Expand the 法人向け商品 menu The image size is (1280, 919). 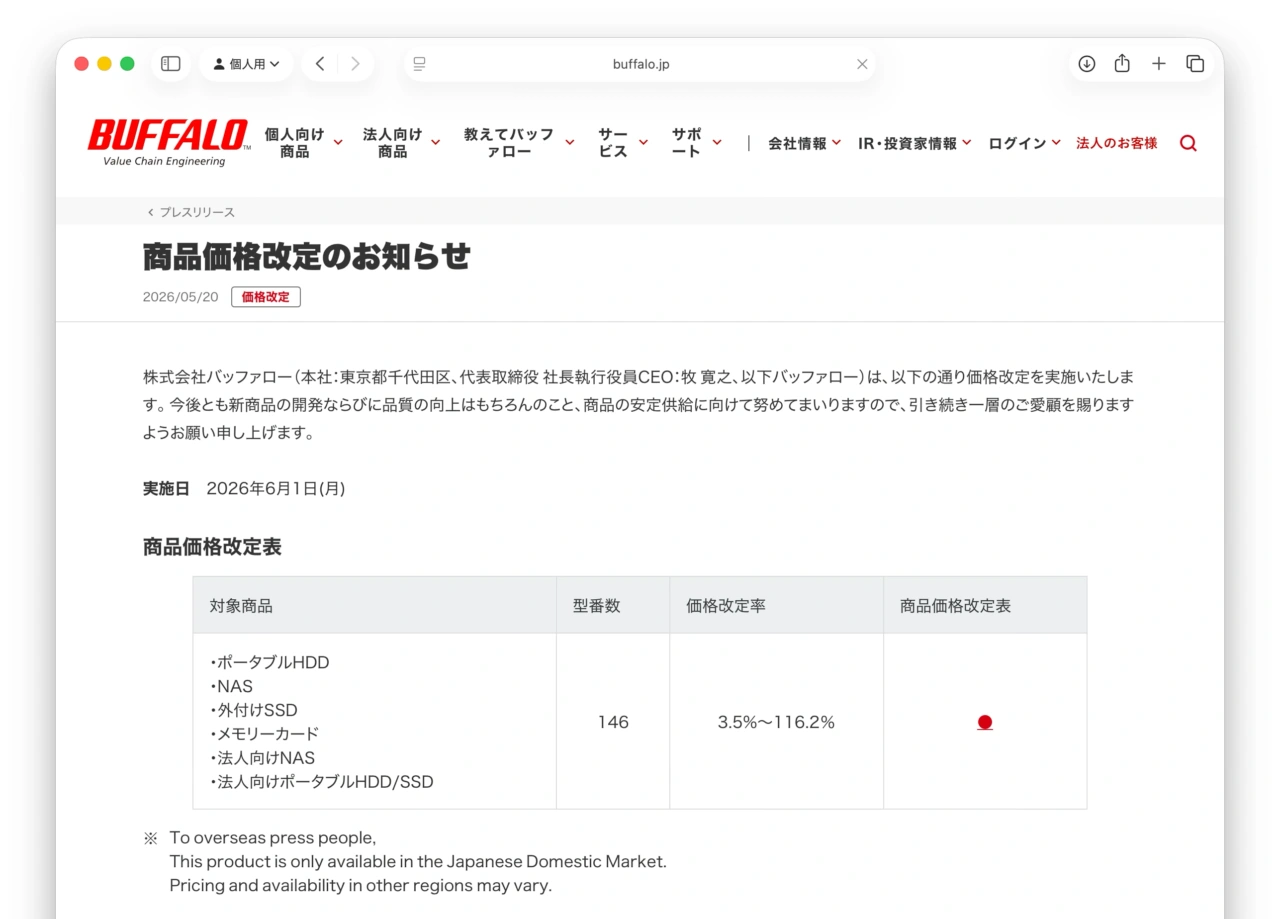tap(402, 143)
